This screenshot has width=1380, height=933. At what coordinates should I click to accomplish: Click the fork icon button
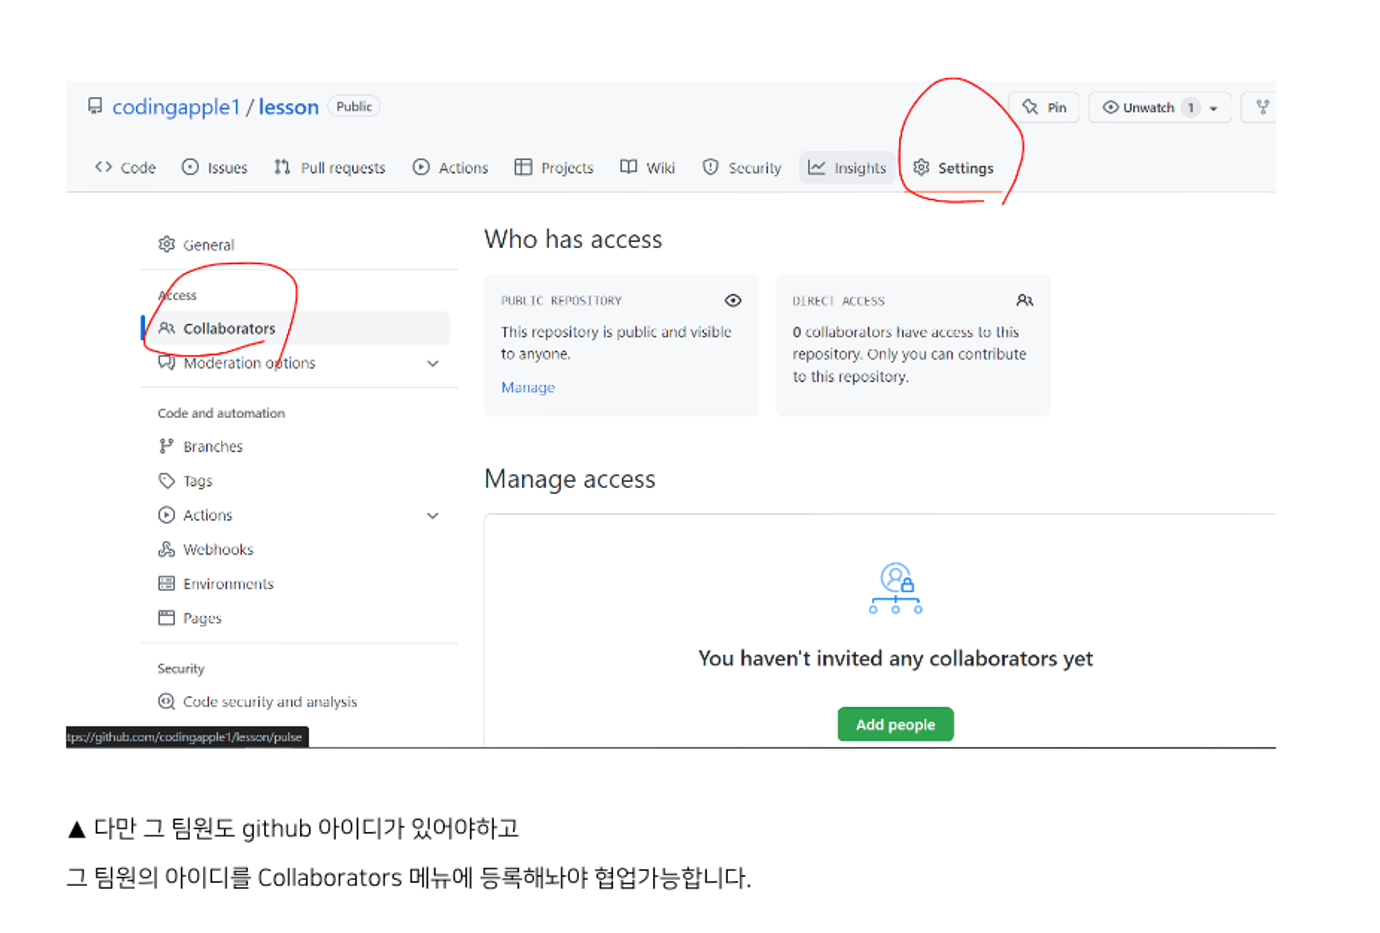pos(1262,107)
